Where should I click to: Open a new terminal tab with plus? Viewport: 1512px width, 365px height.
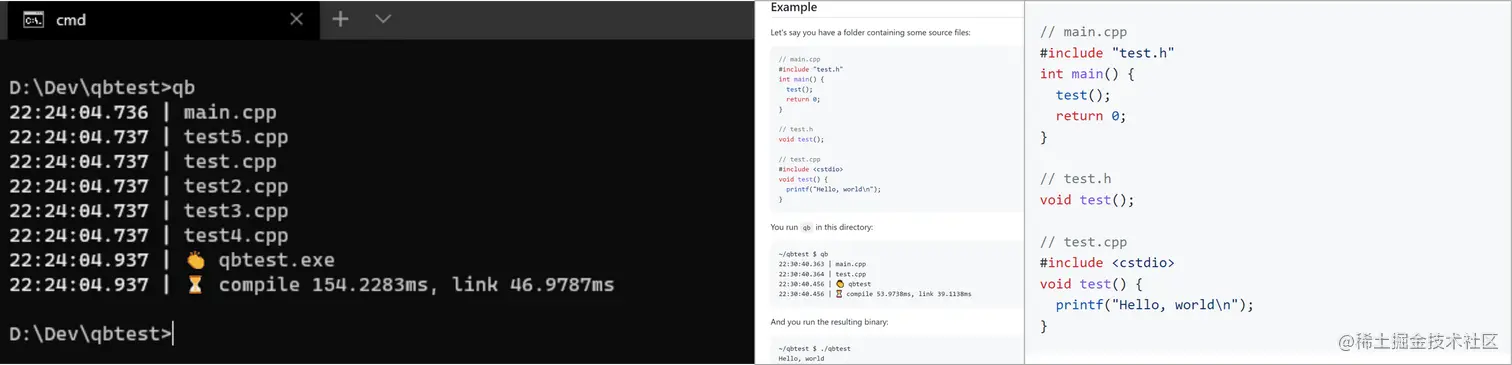(x=340, y=19)
